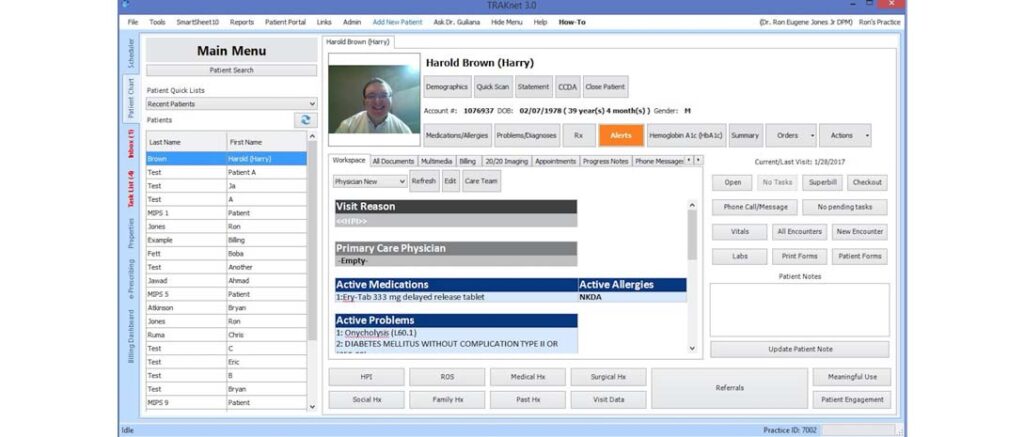Click the Patient Search button

coord(231,70)
